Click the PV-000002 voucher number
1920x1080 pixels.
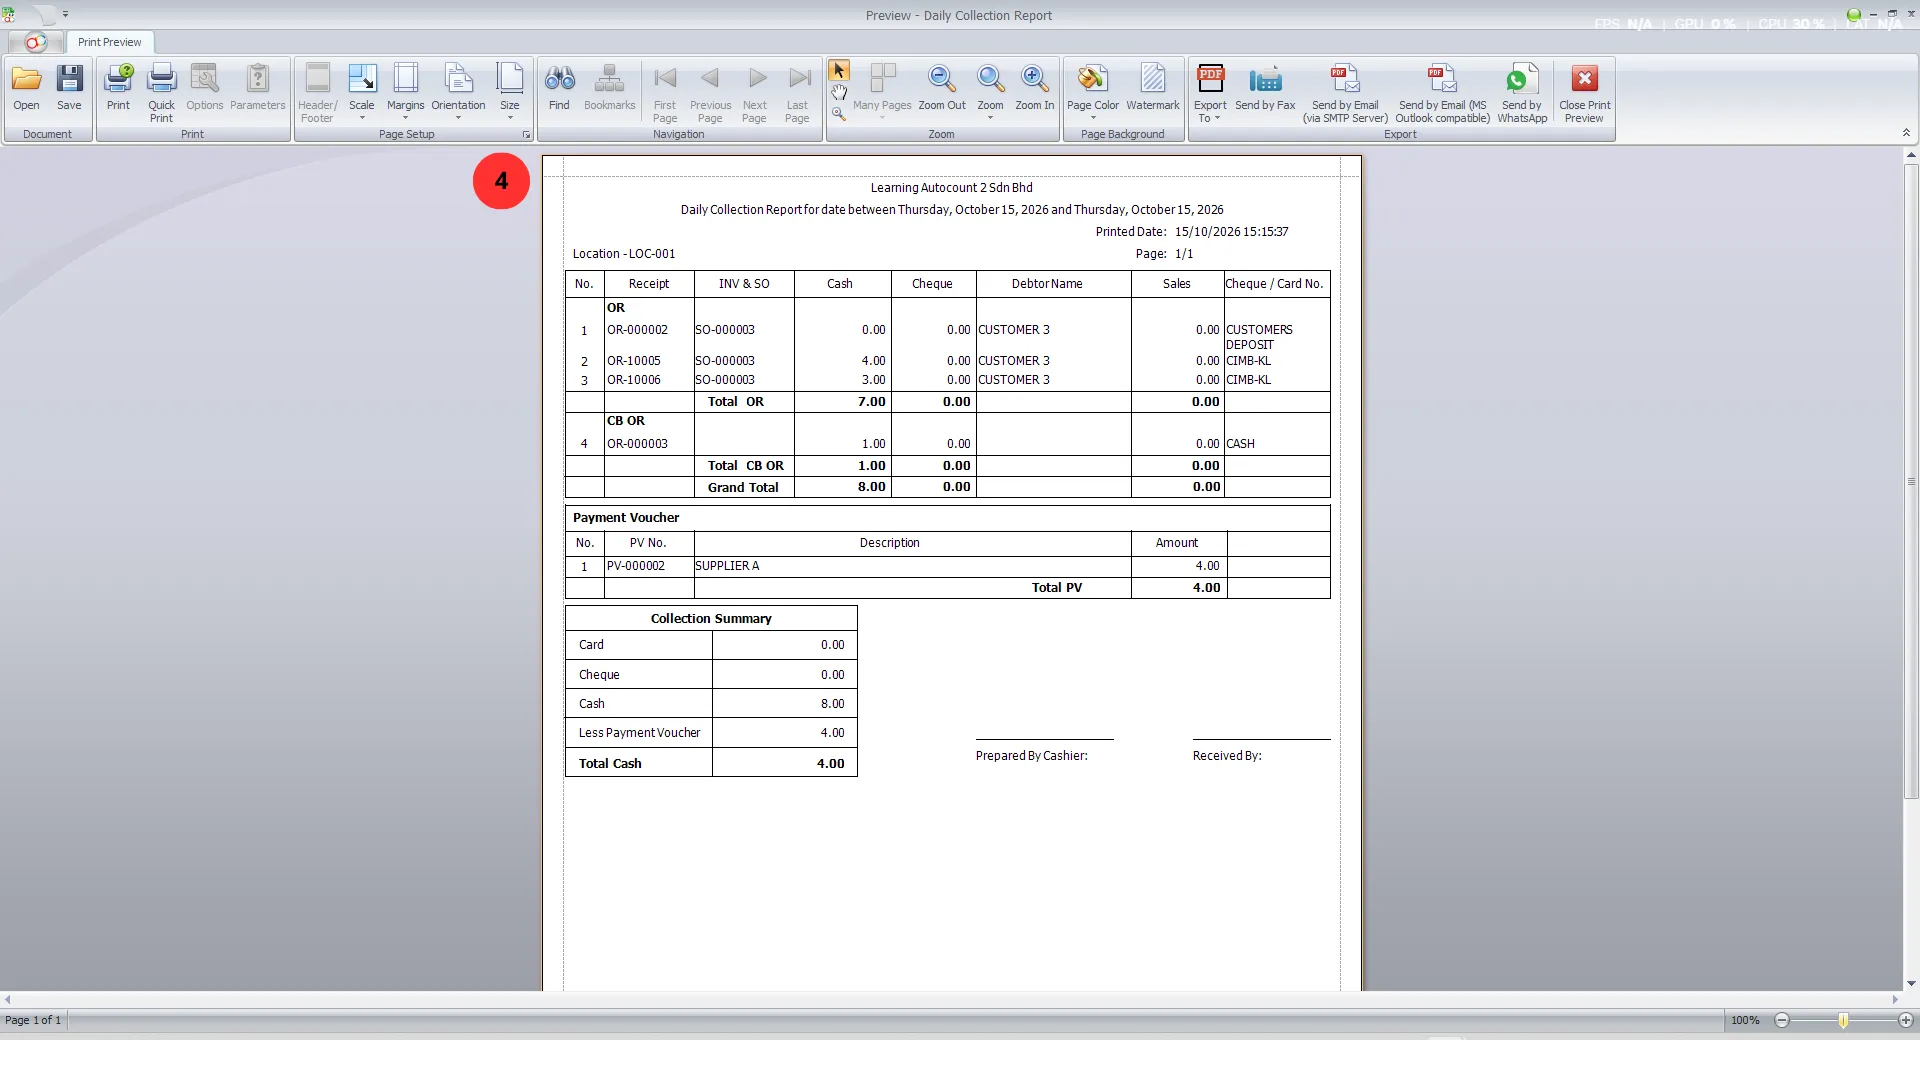tap(636, 566)
